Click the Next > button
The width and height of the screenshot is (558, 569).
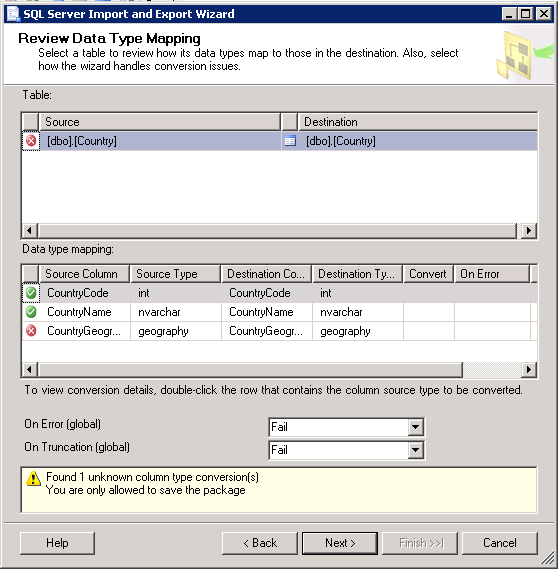pos(340,543)
